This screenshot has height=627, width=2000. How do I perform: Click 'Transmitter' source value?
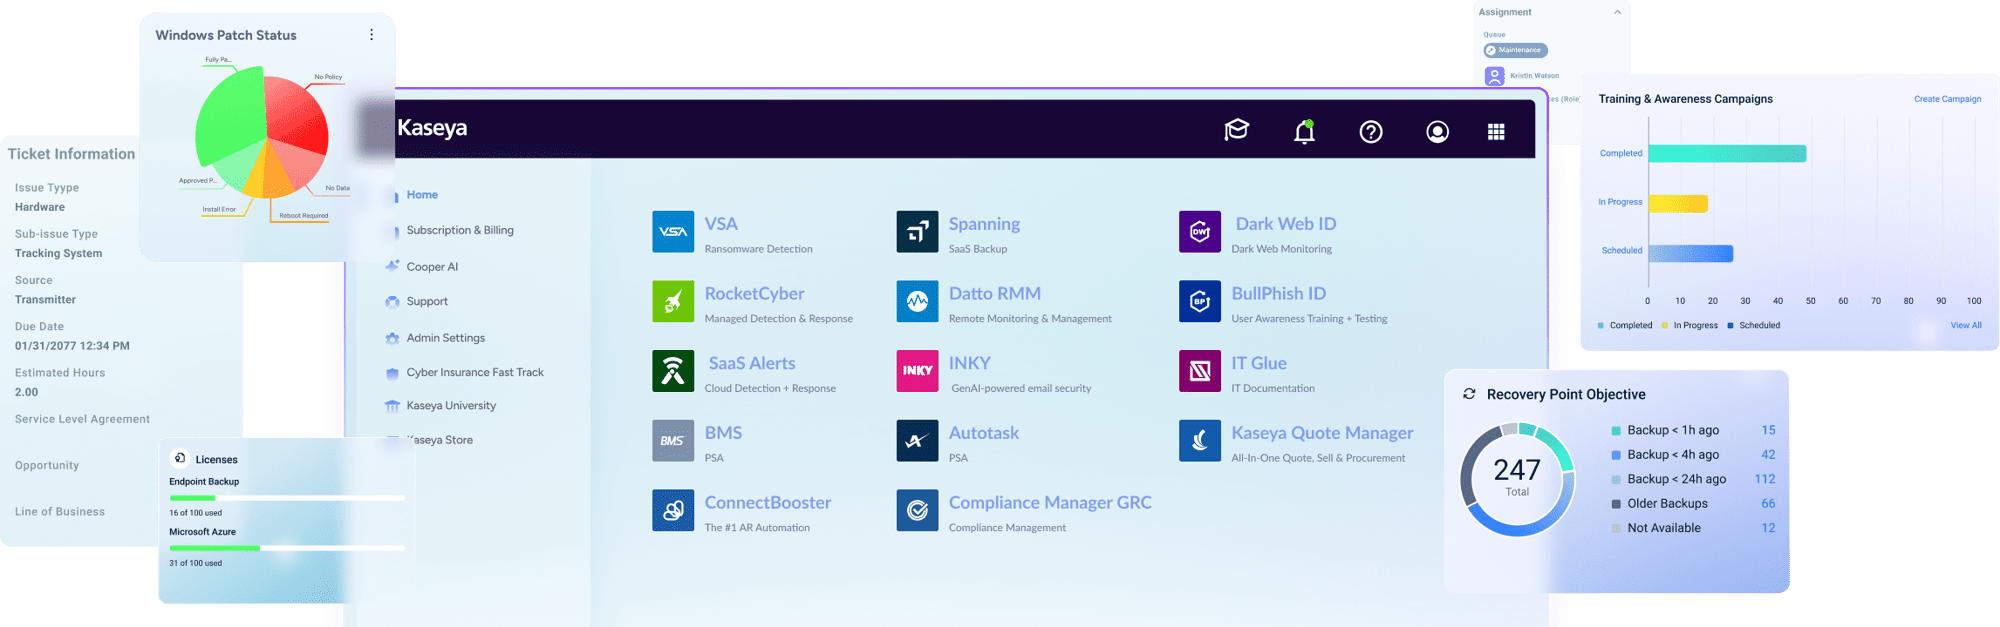coord(45,300)
